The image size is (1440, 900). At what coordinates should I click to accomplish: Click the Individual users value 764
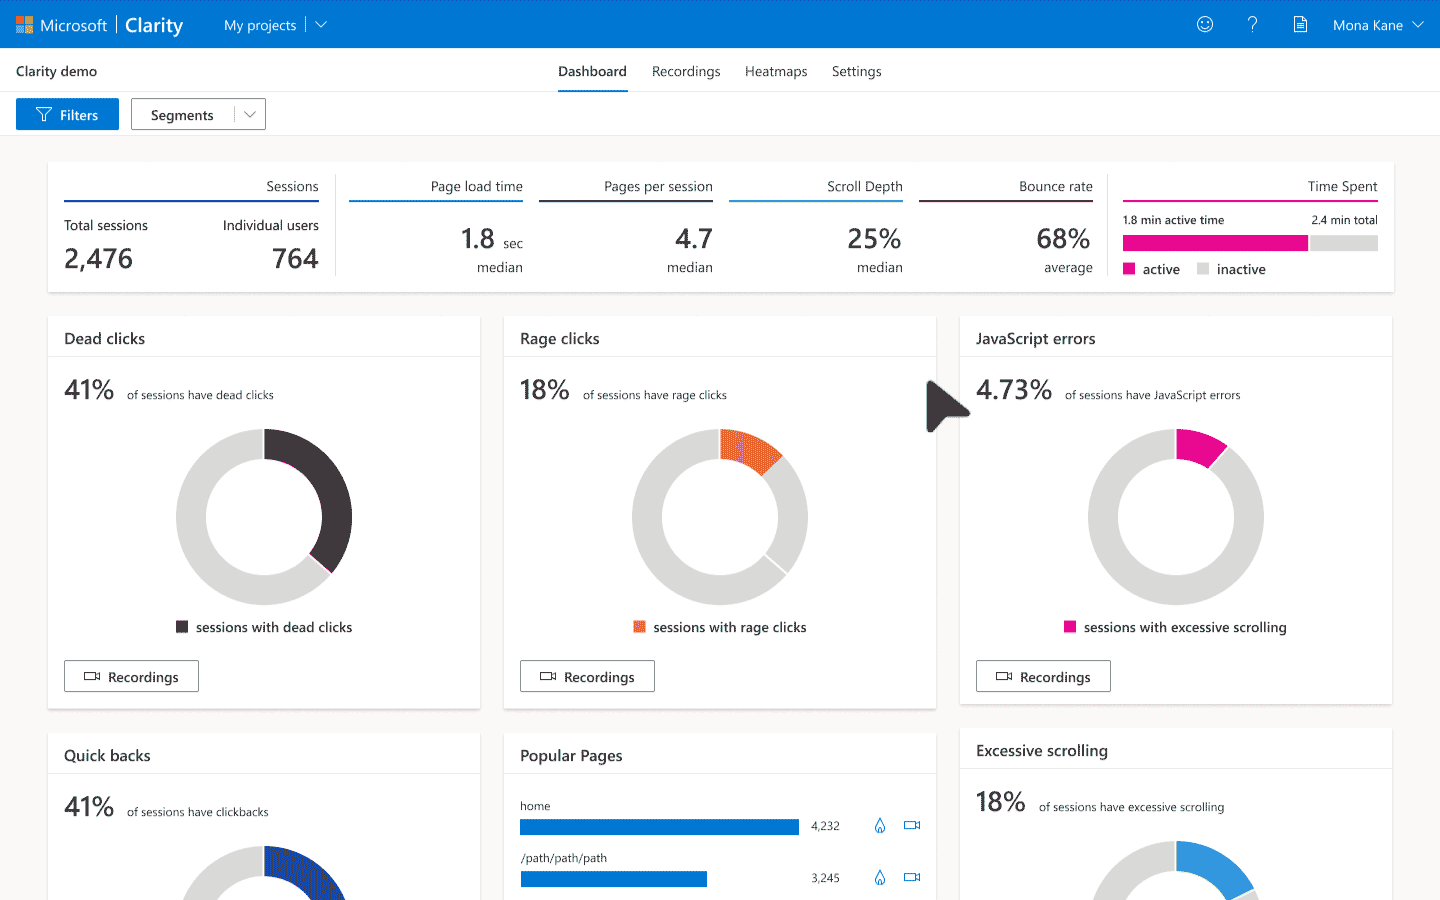pos(295,259)
